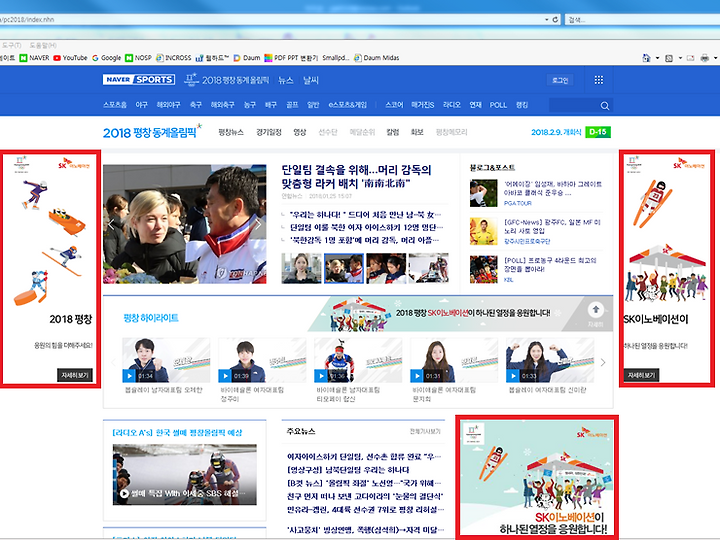The image size is (720, 540).
Task: Click into the Naver Sports search field
Action: [x=574, y=106]
